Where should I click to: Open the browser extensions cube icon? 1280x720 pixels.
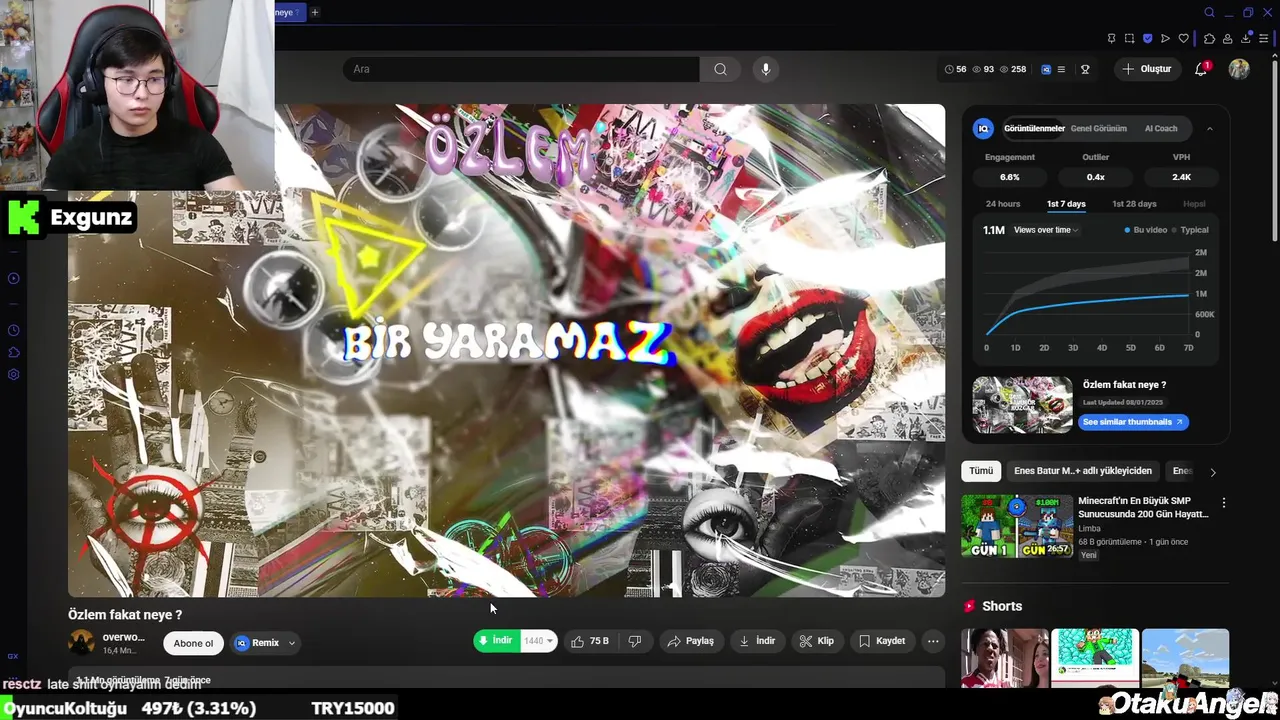pos(1209,39)
